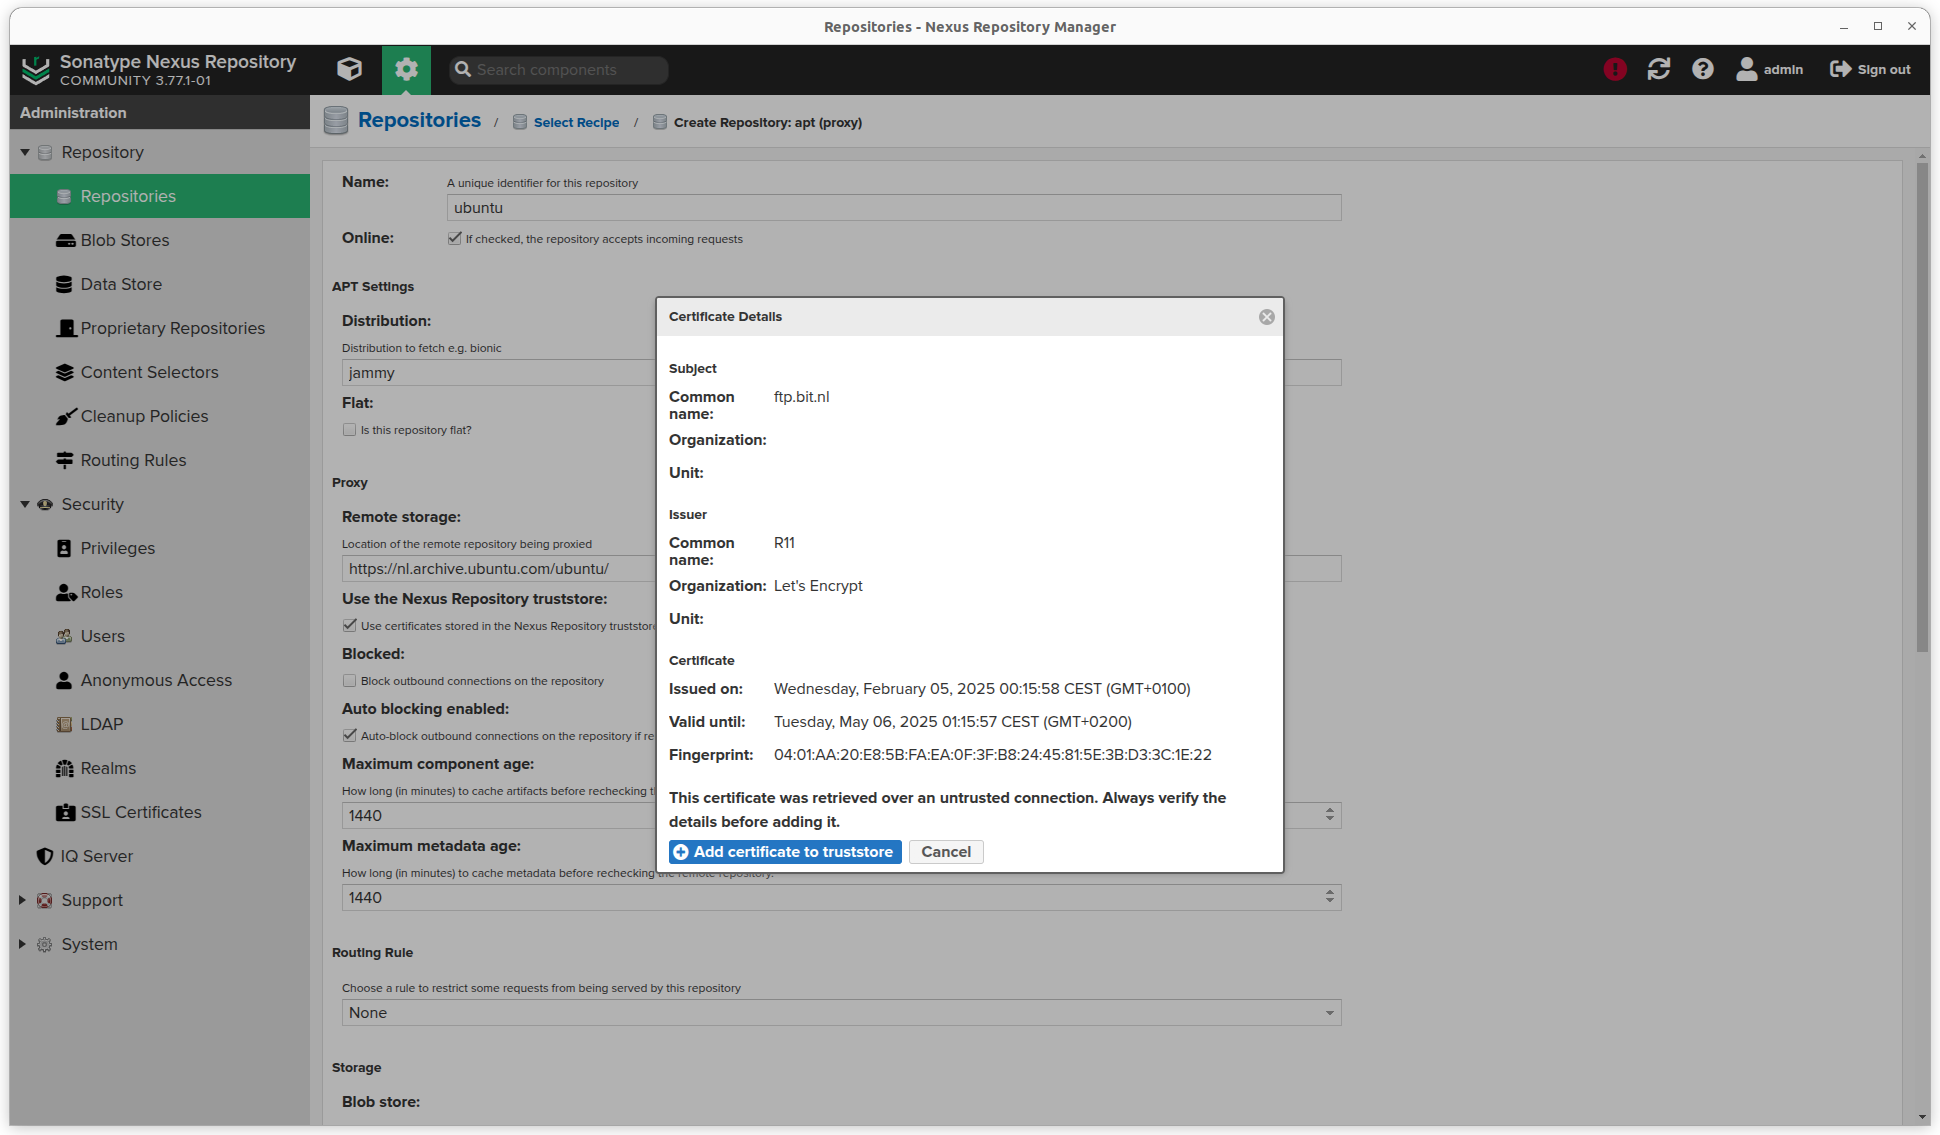The width and height of the screenshot is (1940, 1135).
Task: Open Repositories in the sidebar
Action: [x=160, y=196]
